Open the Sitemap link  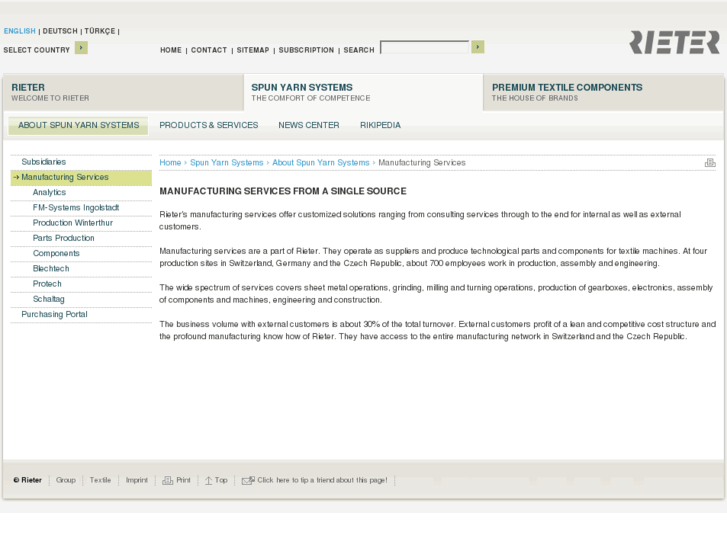click(x=253, y=50)
